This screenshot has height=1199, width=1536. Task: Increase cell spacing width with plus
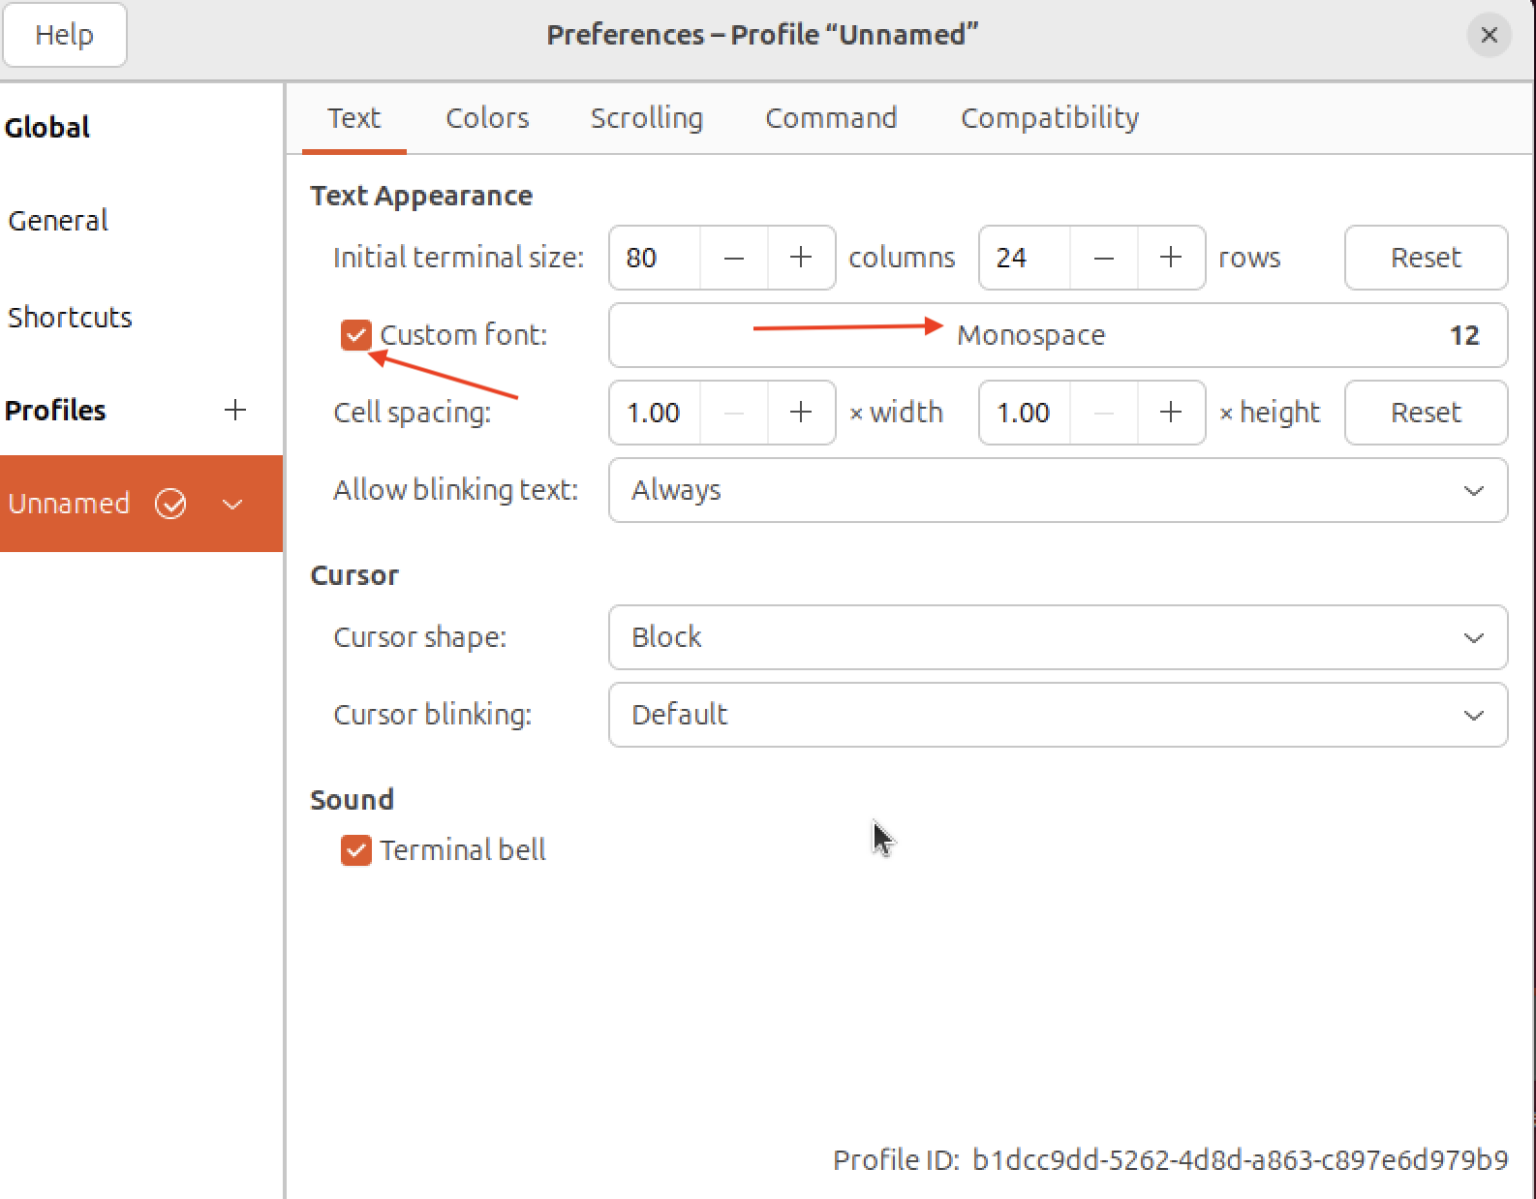(800, 412)
